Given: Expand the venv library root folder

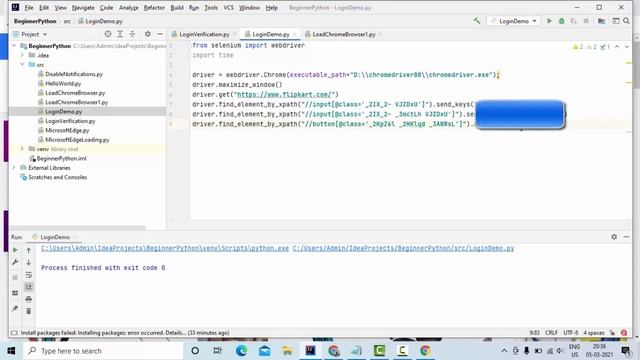Looking at the screenshot, I should point(22,149).
